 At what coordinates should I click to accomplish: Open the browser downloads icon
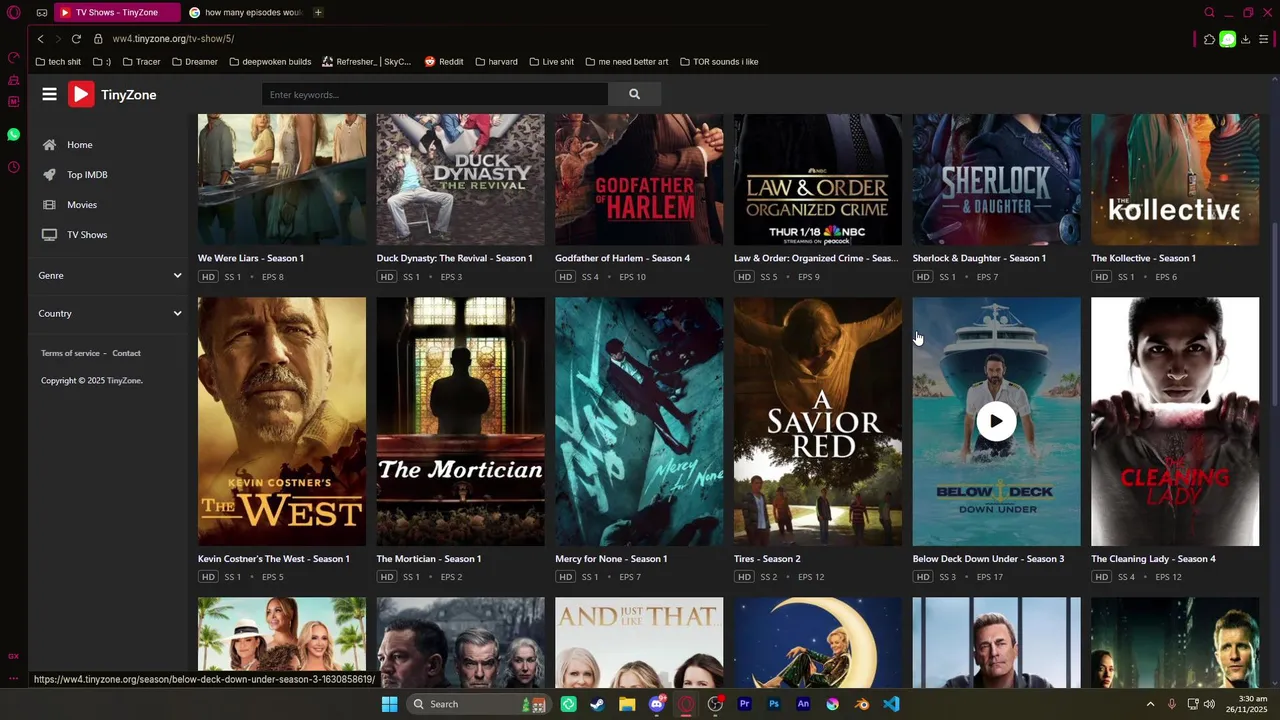pos(1245,39)
